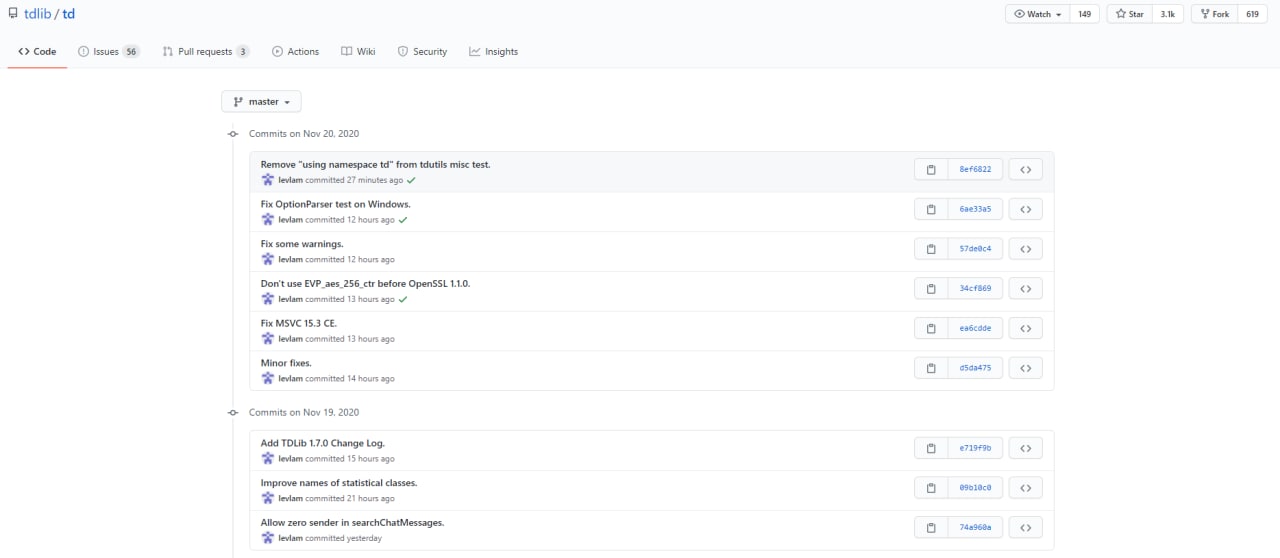This screenshot has height=558, width=1280.
Task: Open the tdlib owner link
Action: pyautogui.click(x=37, y=14)
